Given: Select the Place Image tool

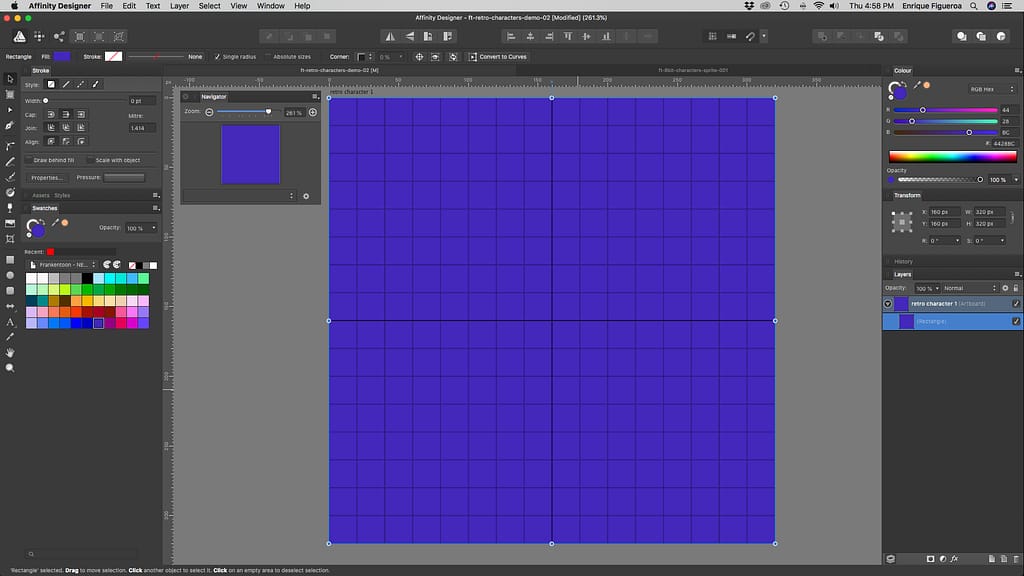Looking at the screenshot, I should pos(10,223).
